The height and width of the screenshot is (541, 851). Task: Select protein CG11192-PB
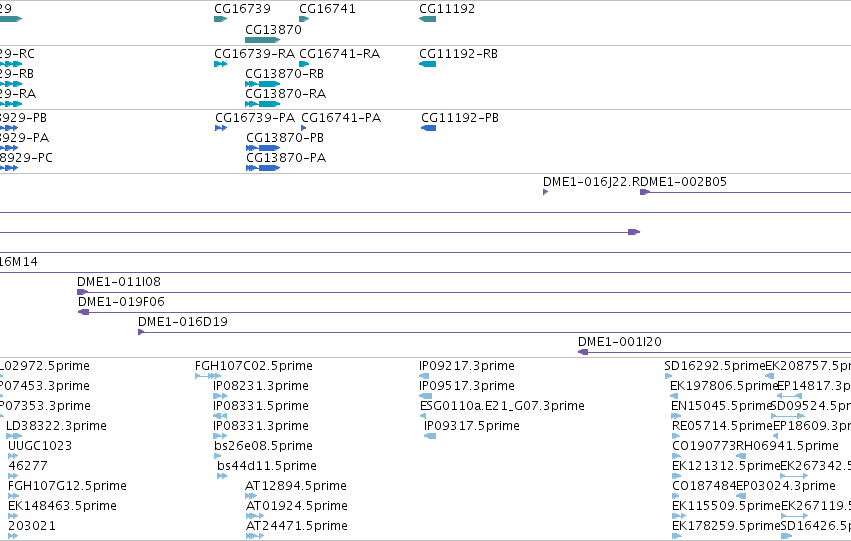click(460, 118)
